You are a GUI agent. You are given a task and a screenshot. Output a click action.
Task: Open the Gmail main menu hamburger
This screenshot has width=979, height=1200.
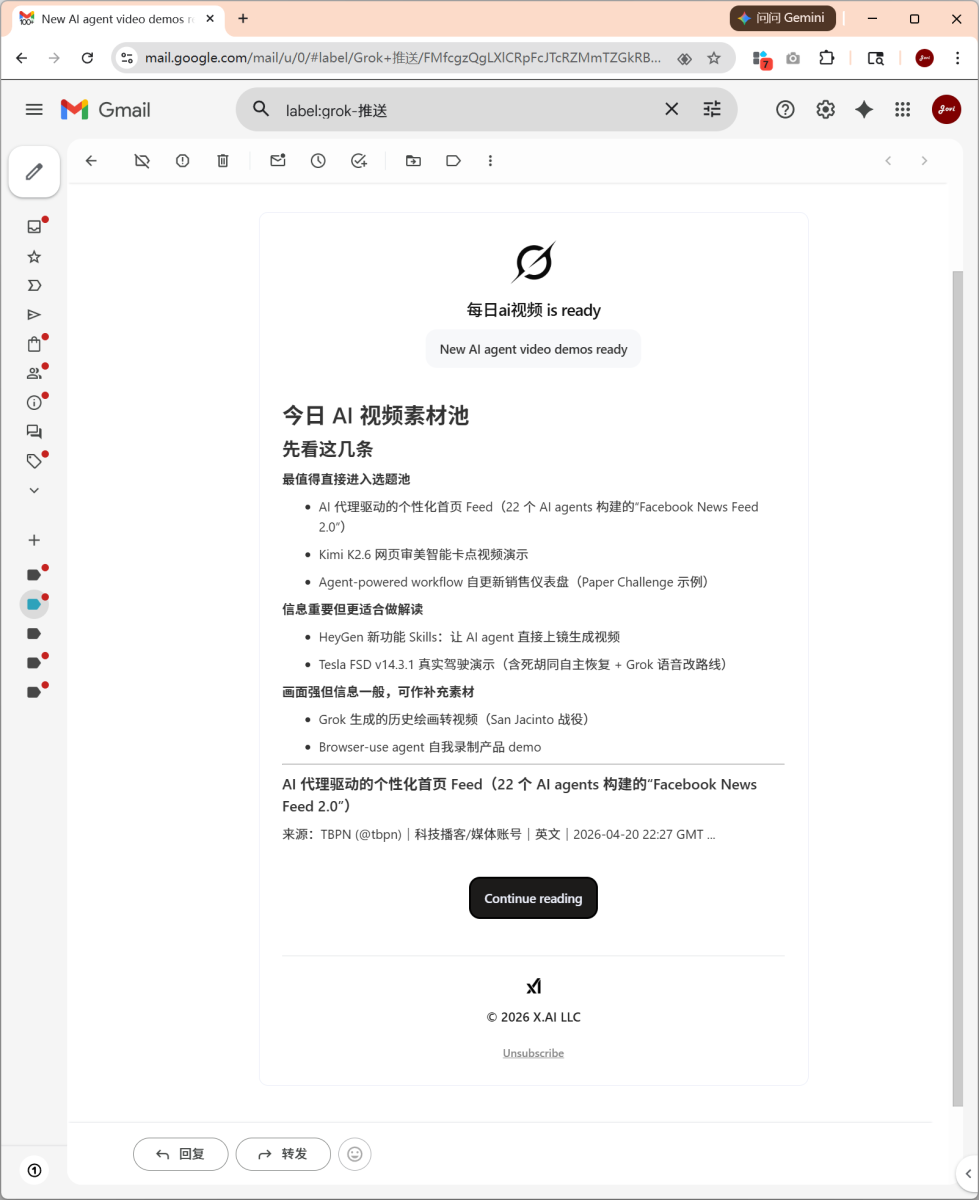click(34, 109)
